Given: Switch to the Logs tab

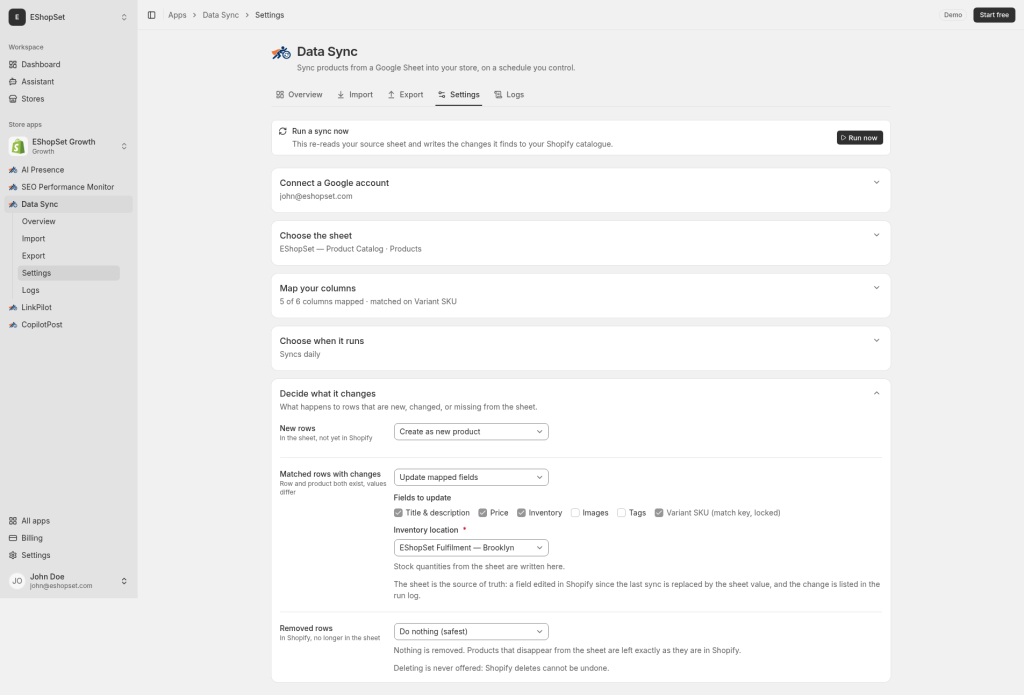Looking at the screenshot, I should [x=509, y=95].
